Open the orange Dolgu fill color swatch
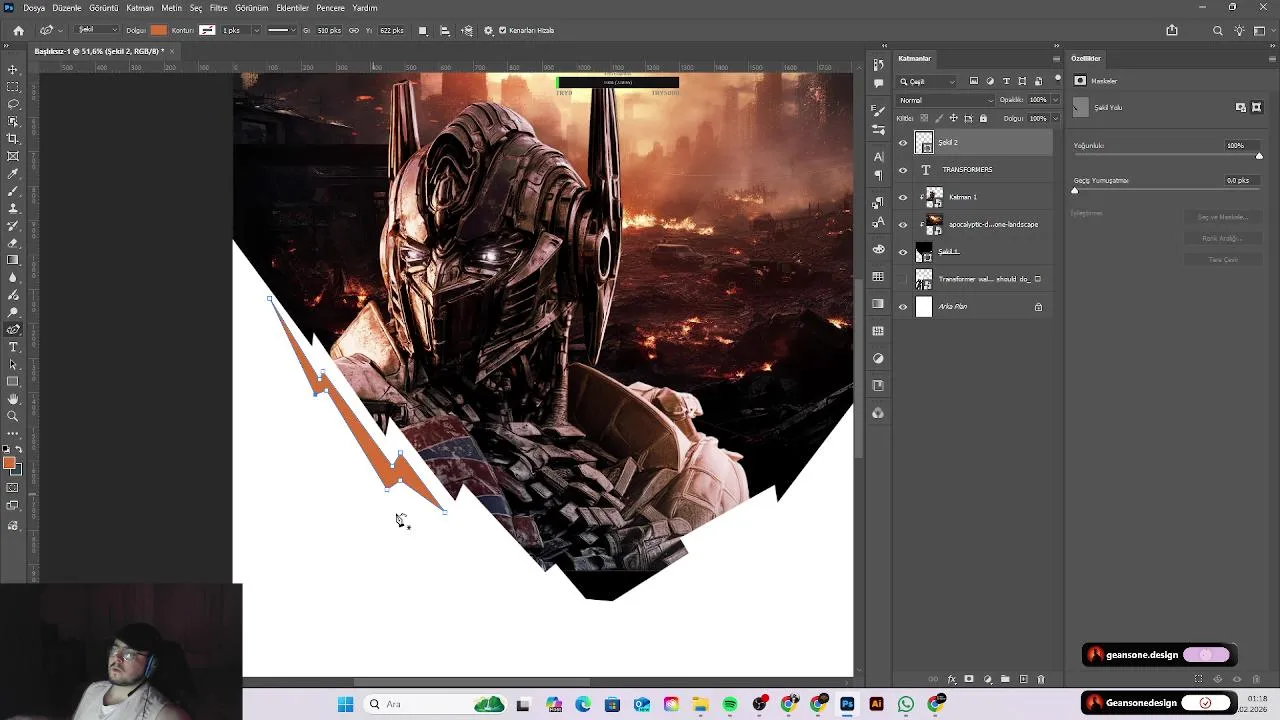The height and width of the screenshot is (720, 1280). (158, 31)
